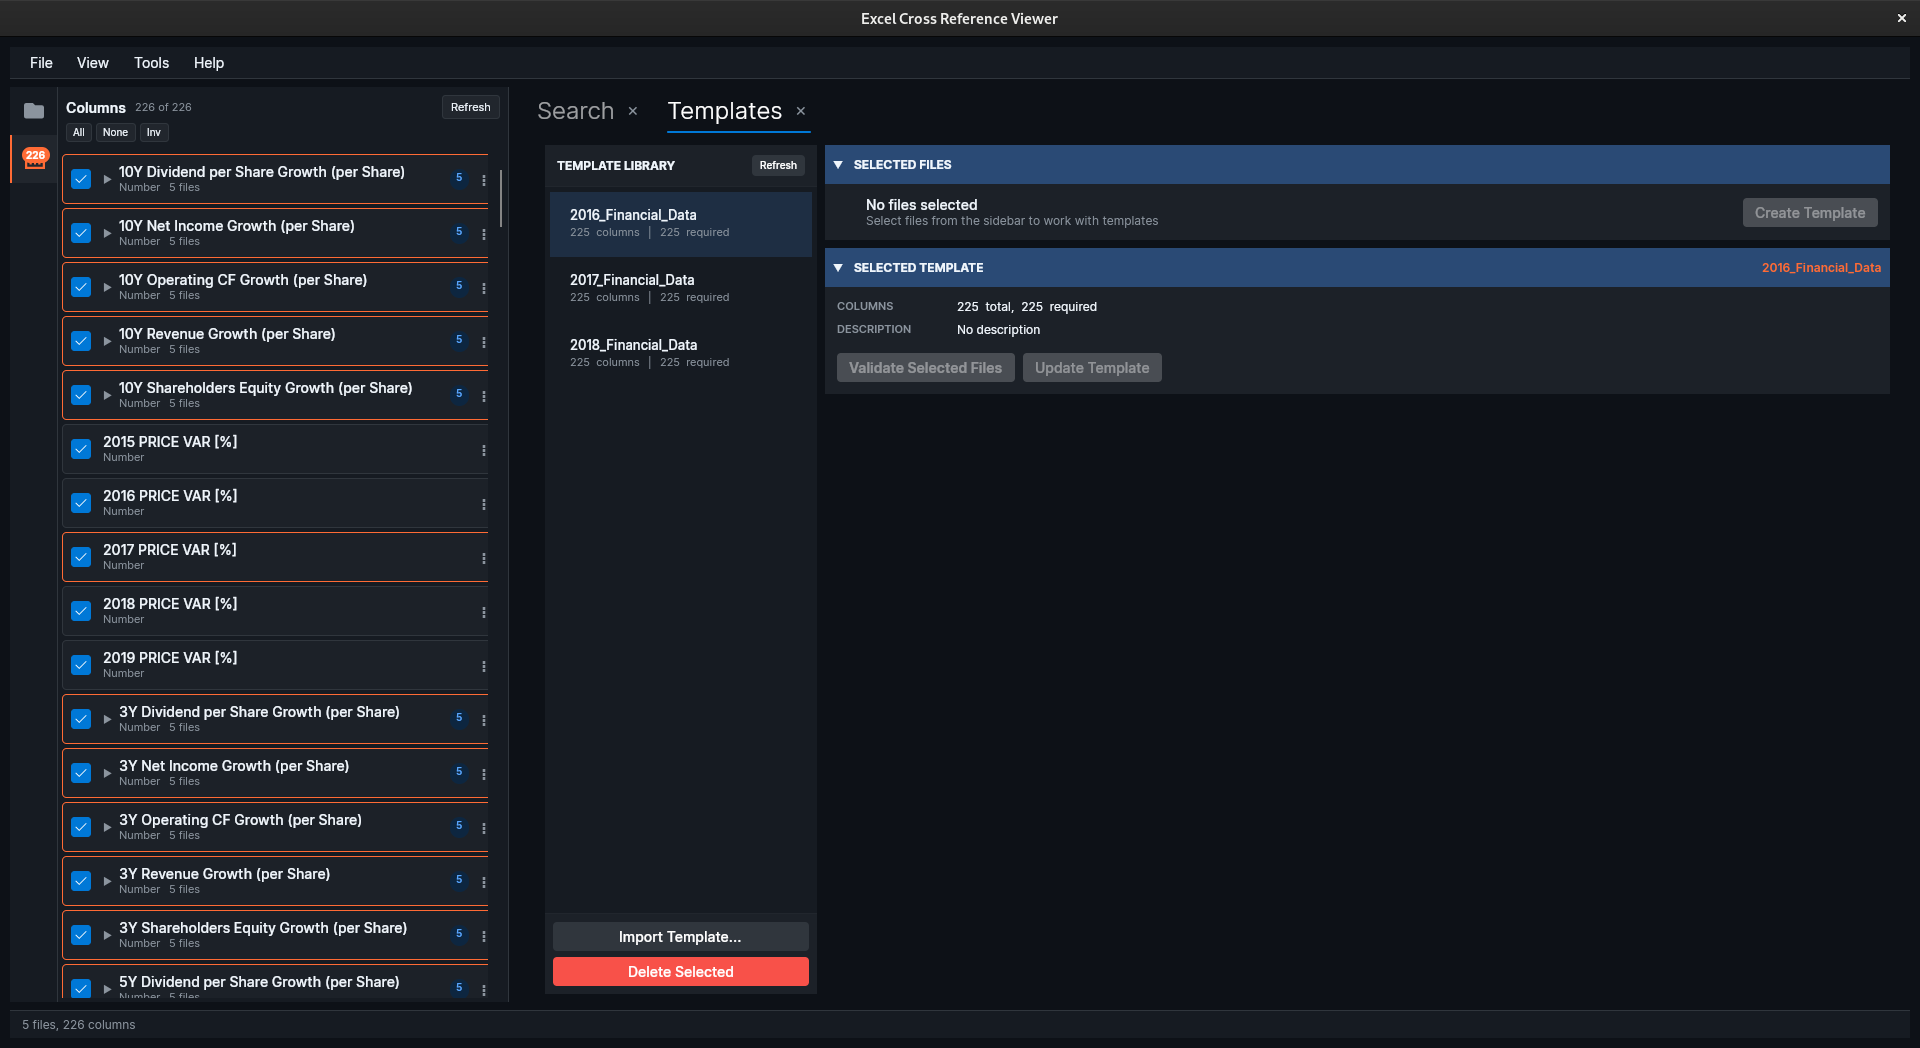Close the Templates tab with its X icon
The width and height of the screenshot is (1920, 1048).
point(801,111)
